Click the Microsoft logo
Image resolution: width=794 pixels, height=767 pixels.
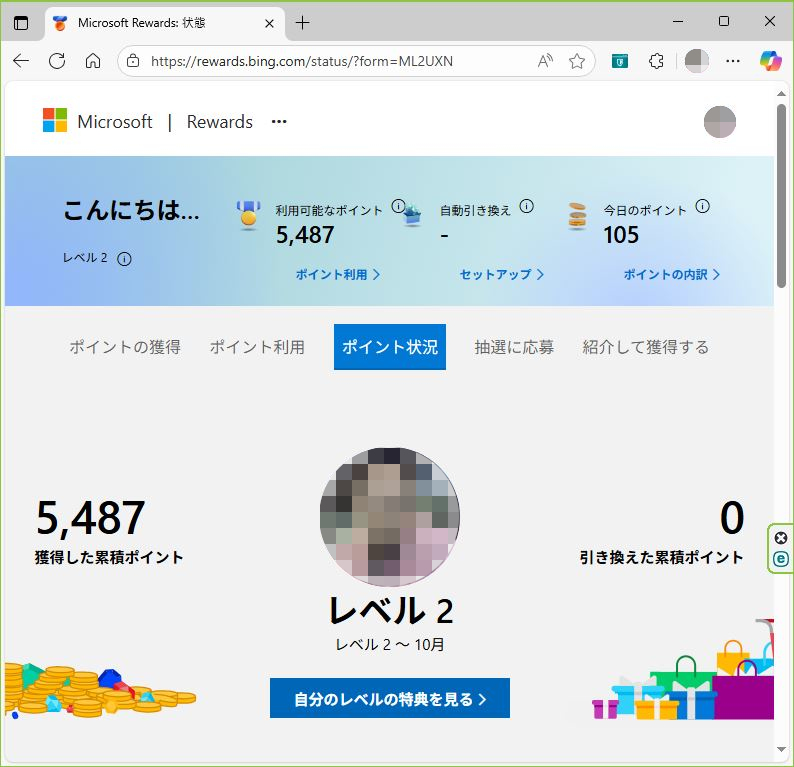(x=55, y=120)
